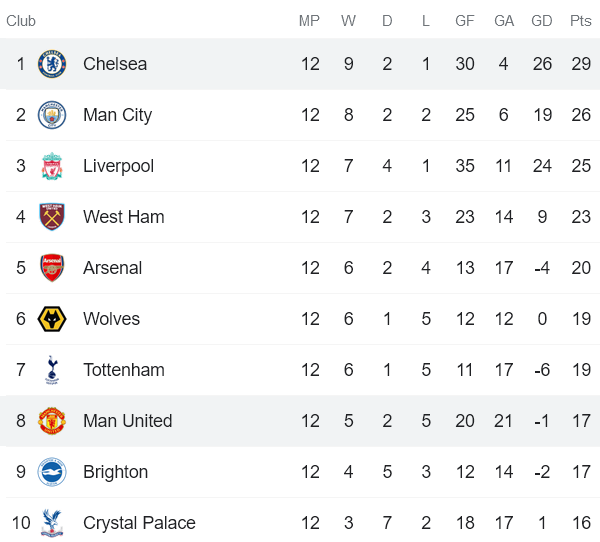The image size is (600, 542).
Task: Click the Man United club crest
Action: 52,421
